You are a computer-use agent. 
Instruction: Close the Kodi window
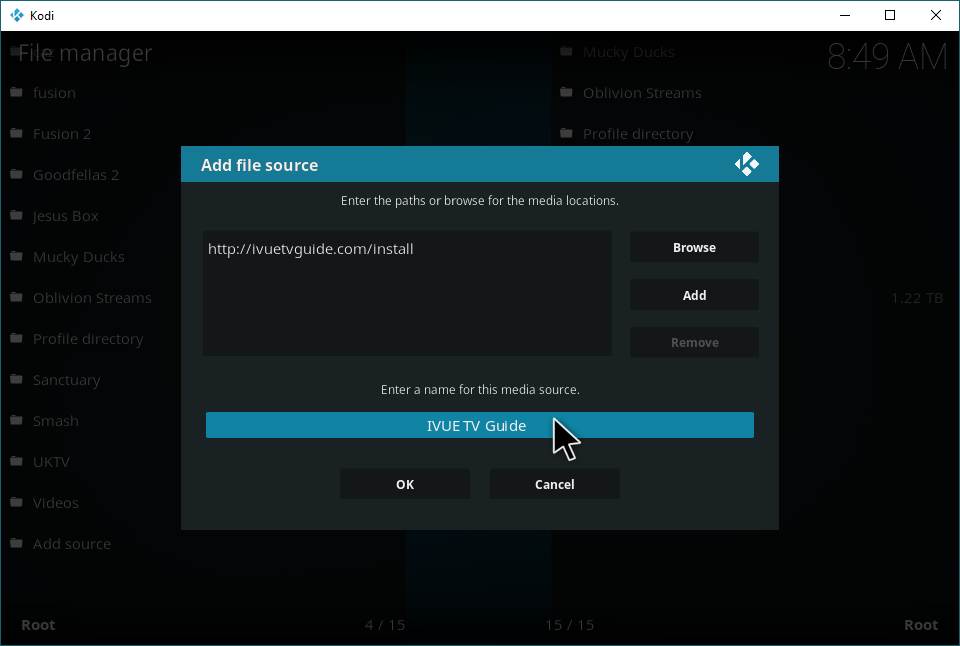tap(936, 15)
